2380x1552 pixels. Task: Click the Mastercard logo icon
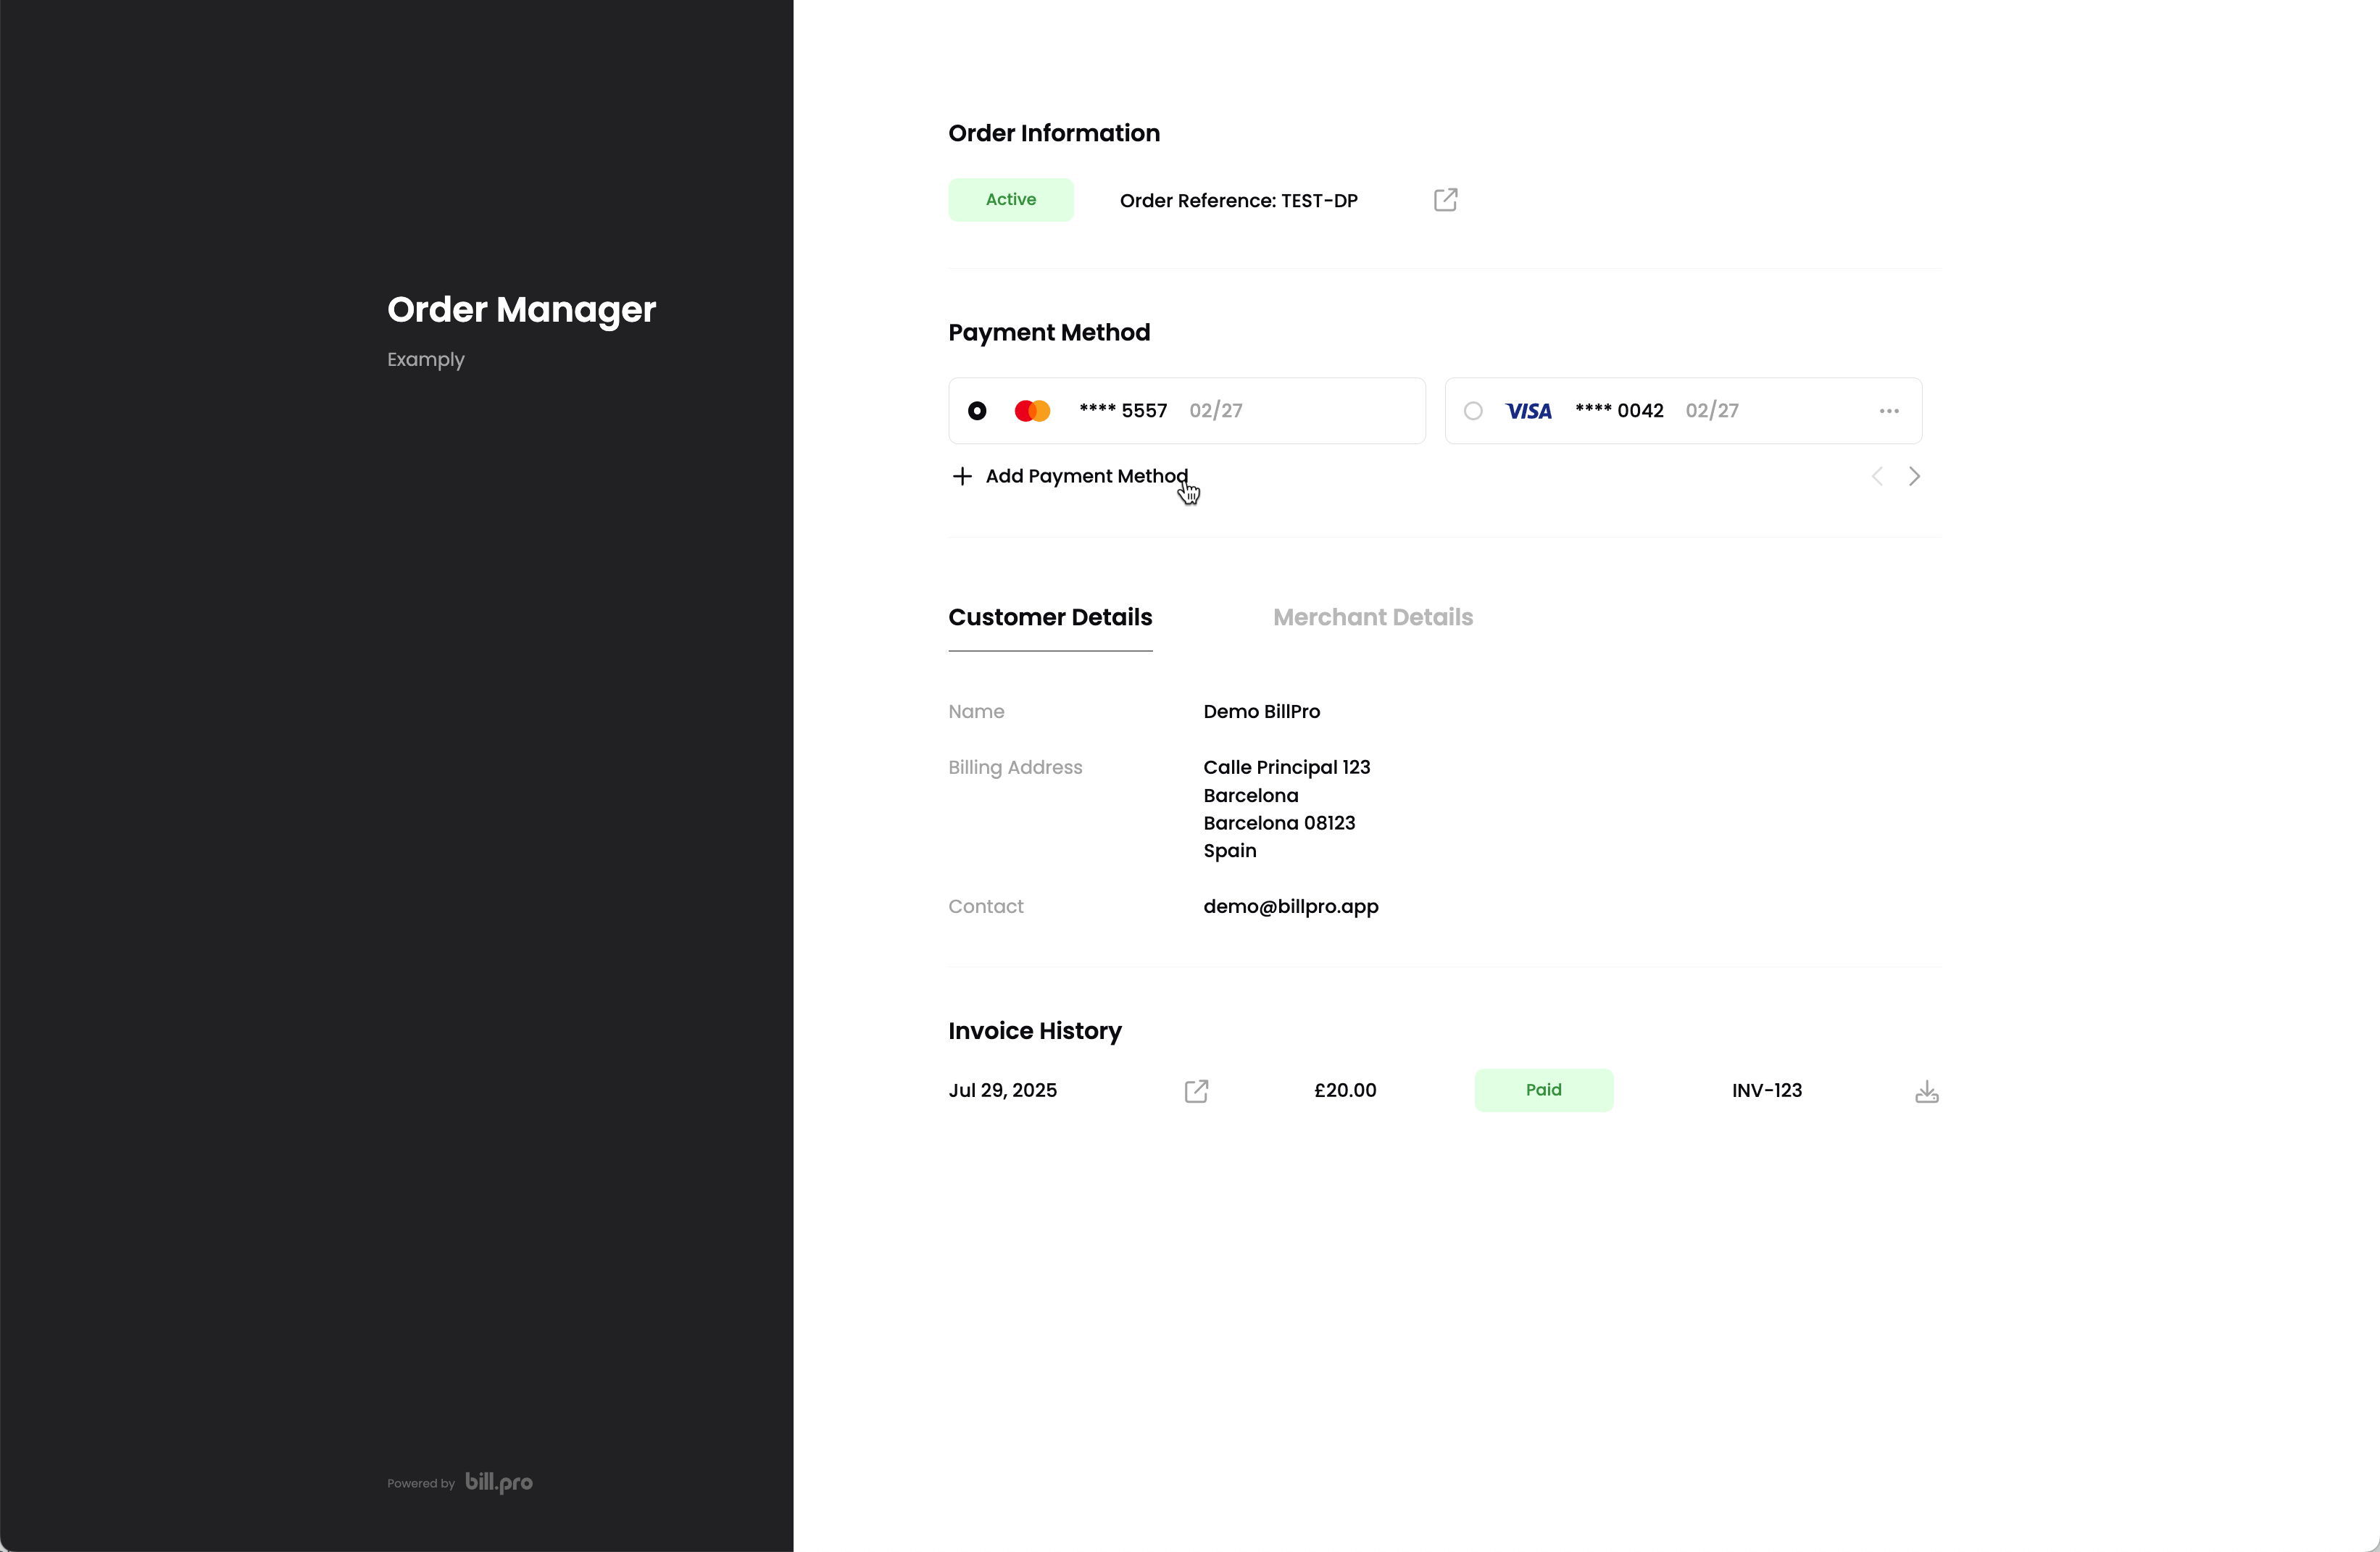(x=1032, y=411)
